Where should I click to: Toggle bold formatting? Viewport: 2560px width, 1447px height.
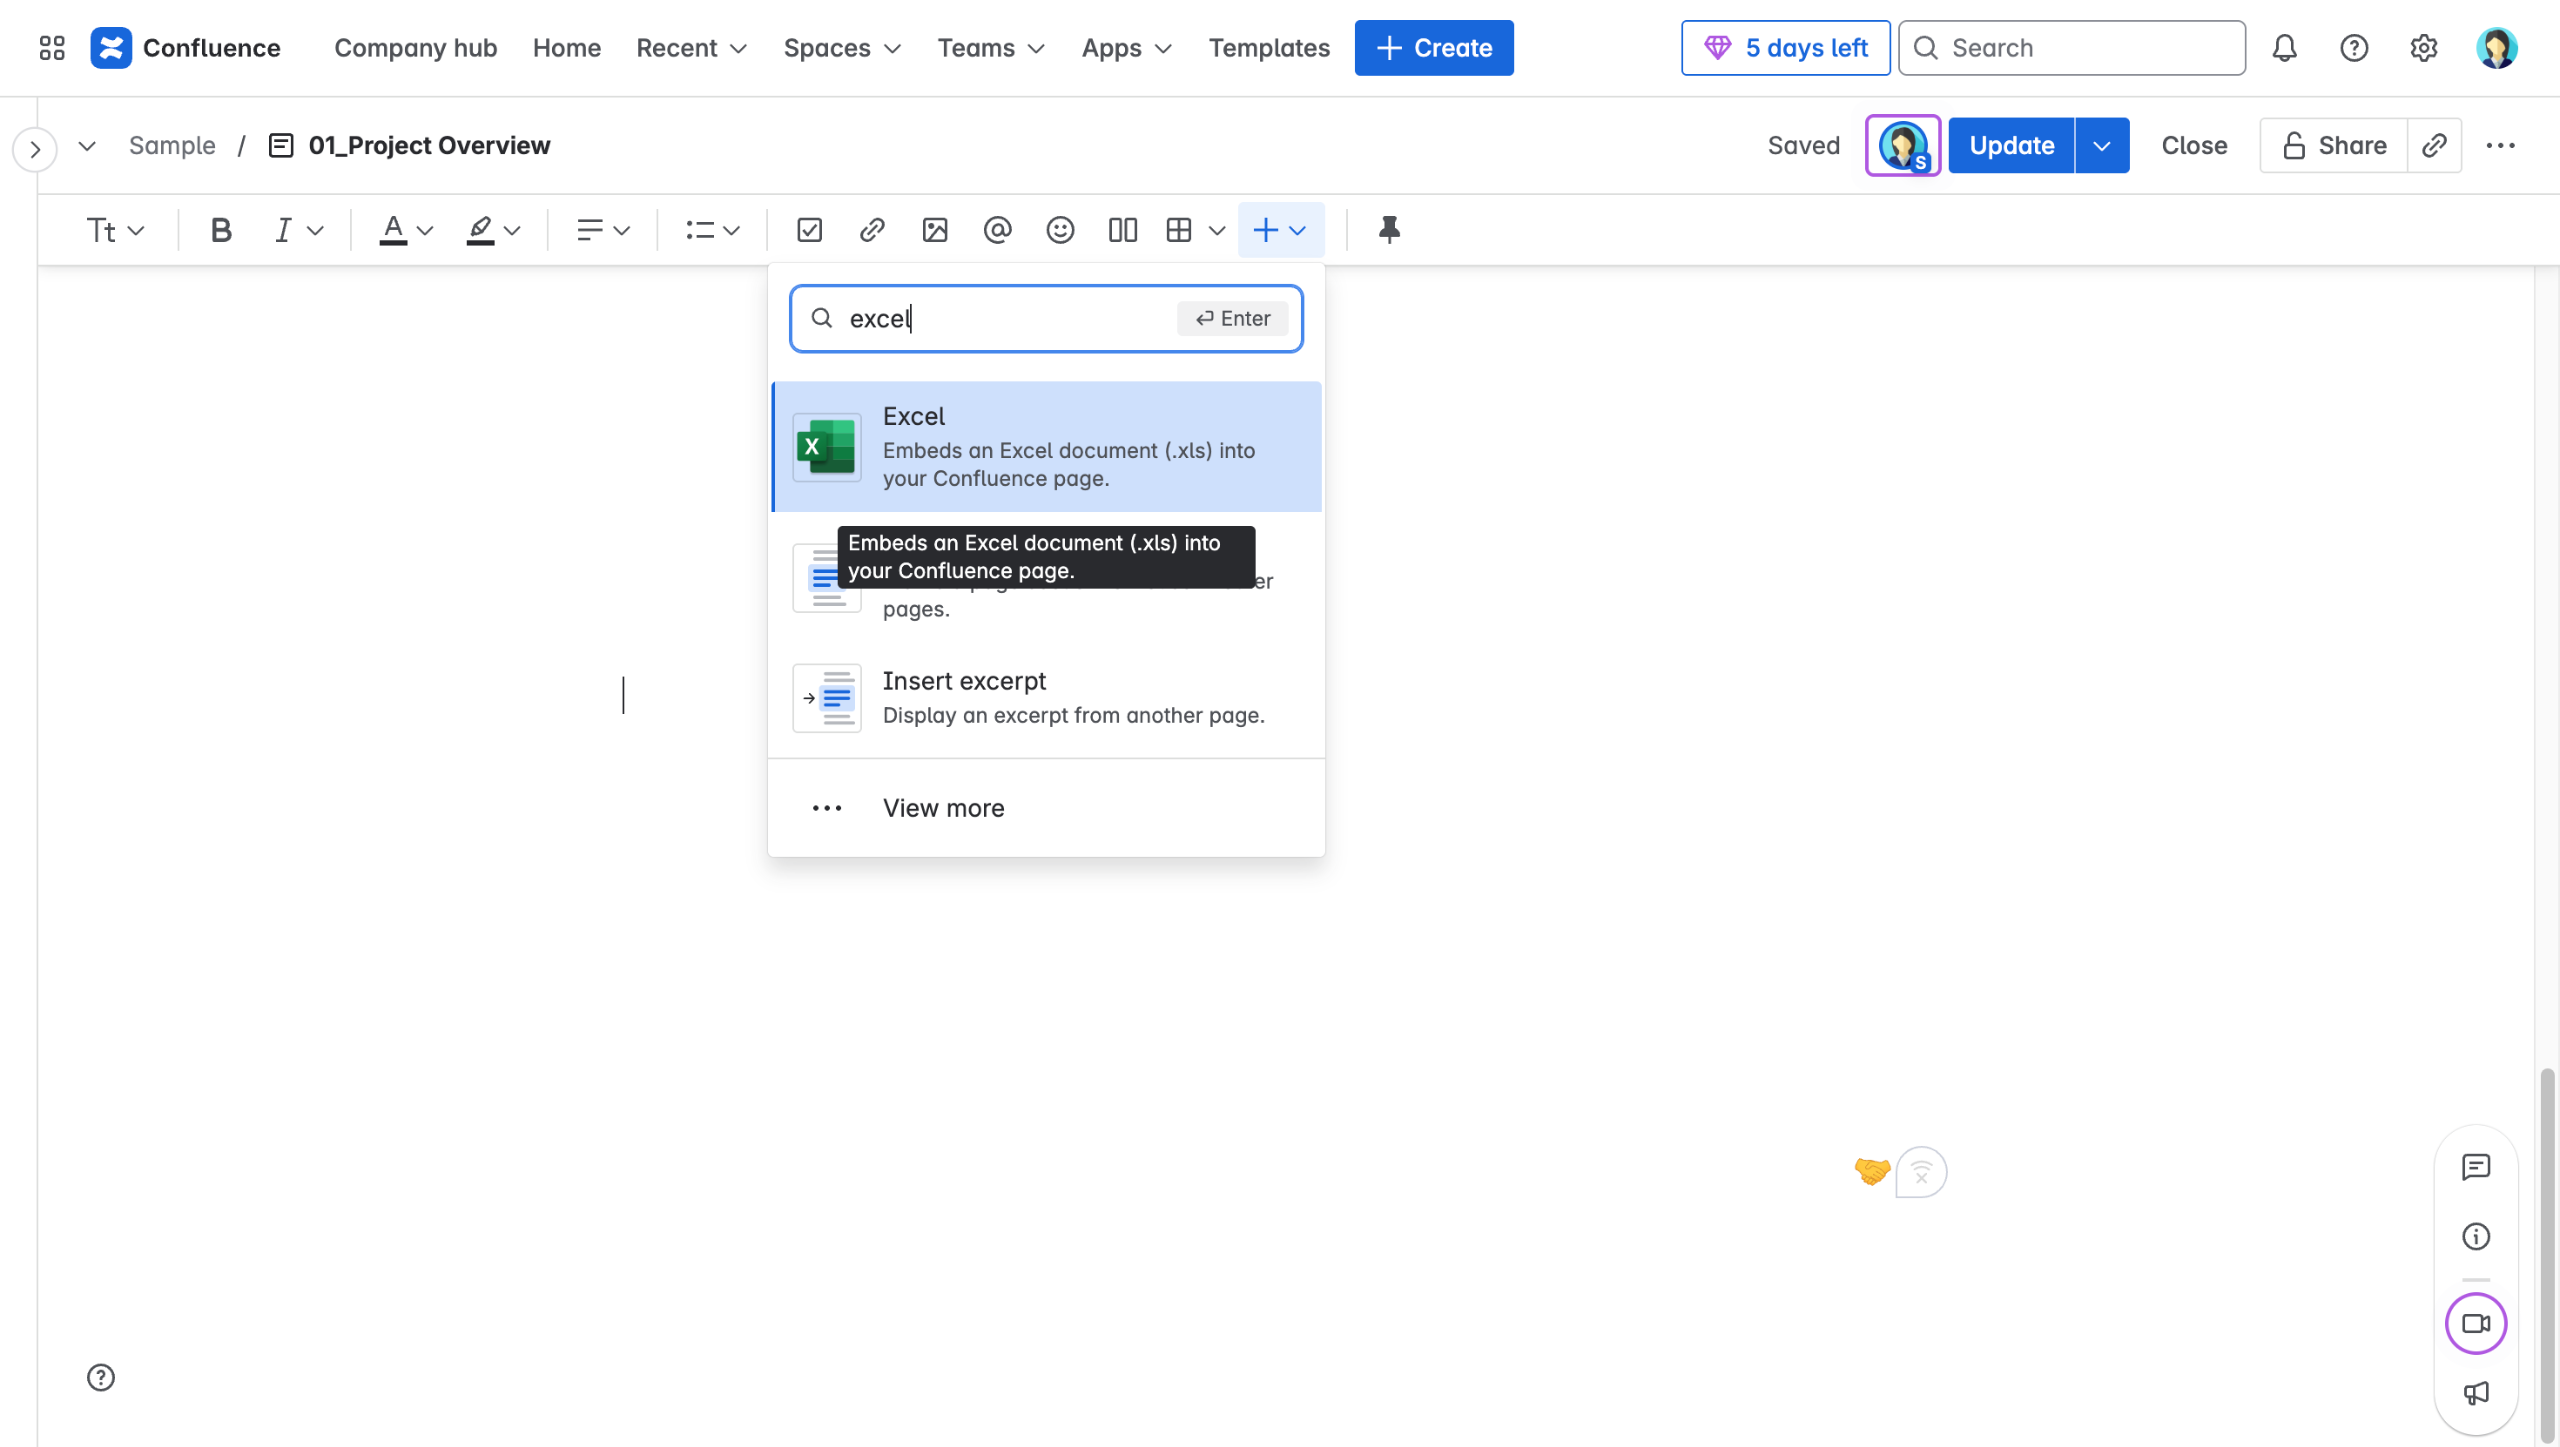(x=221, y=230)
